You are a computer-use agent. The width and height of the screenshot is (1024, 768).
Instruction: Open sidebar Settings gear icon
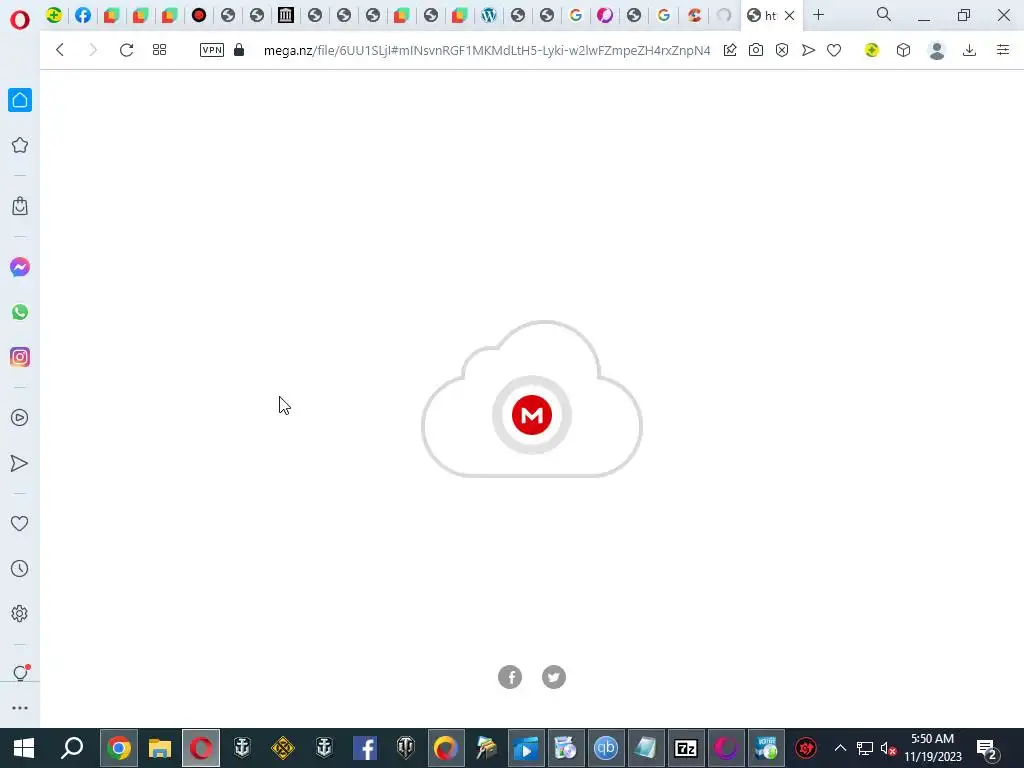click(x=20, y=614)
